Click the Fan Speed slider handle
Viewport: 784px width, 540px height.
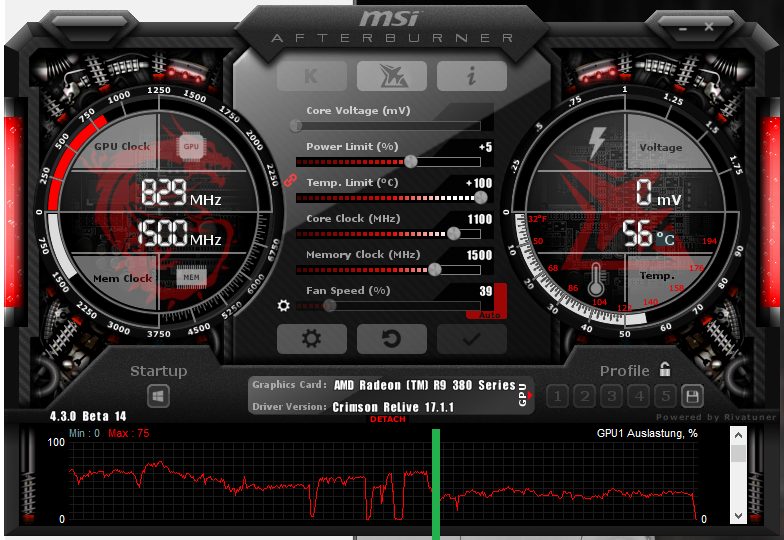329,306
